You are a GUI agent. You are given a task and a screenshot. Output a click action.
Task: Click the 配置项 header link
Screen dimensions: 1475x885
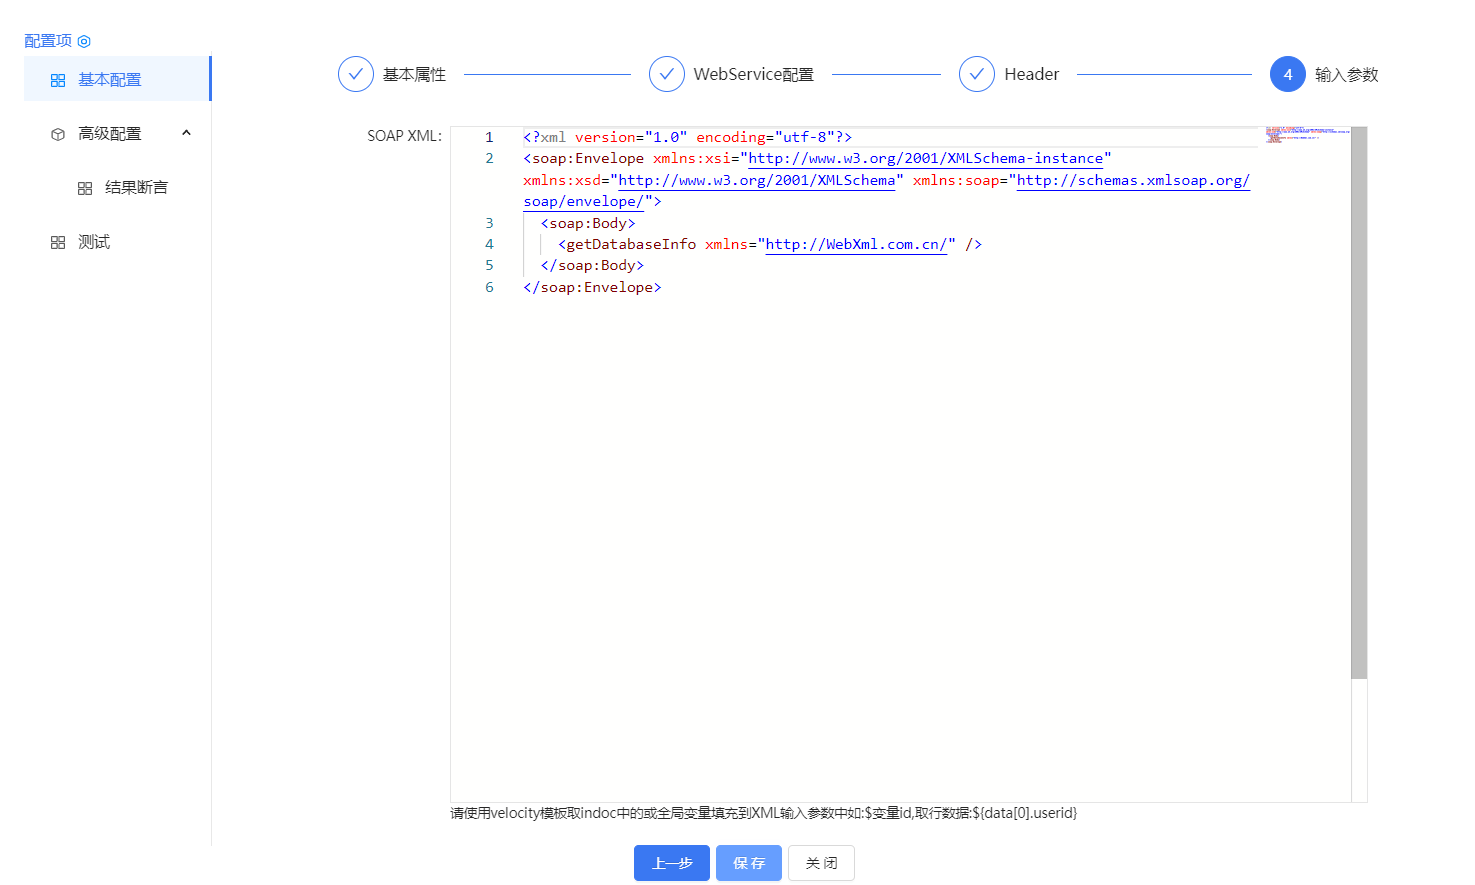click(48, 40)
